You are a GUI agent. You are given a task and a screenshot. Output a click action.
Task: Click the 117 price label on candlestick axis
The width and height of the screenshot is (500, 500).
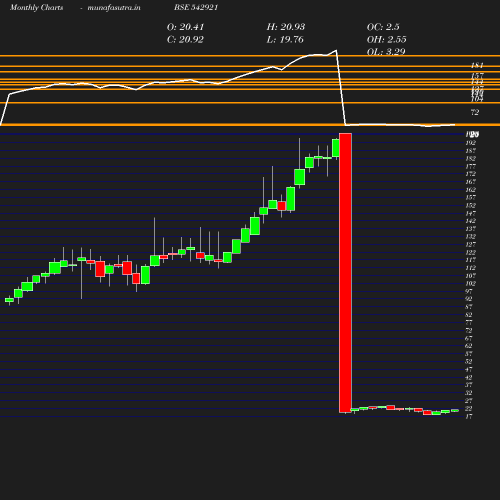click(x=471, y=260)
